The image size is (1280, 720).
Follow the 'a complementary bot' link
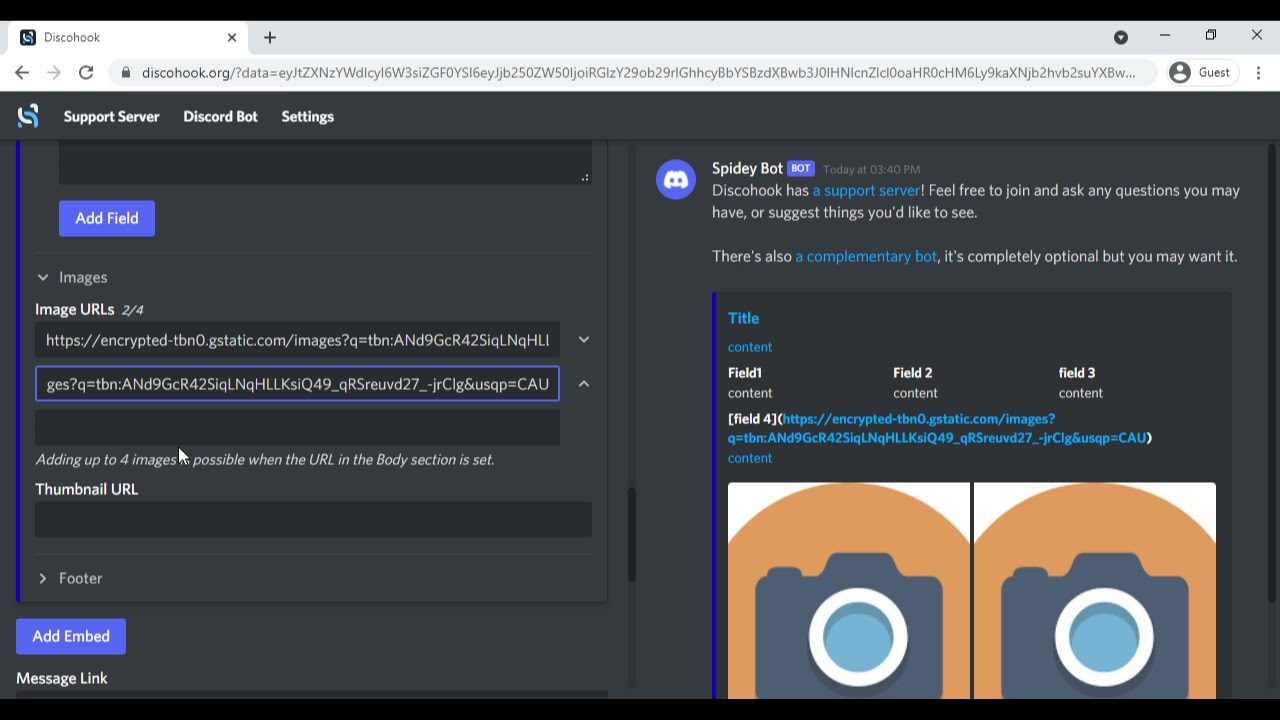point(866,256)
